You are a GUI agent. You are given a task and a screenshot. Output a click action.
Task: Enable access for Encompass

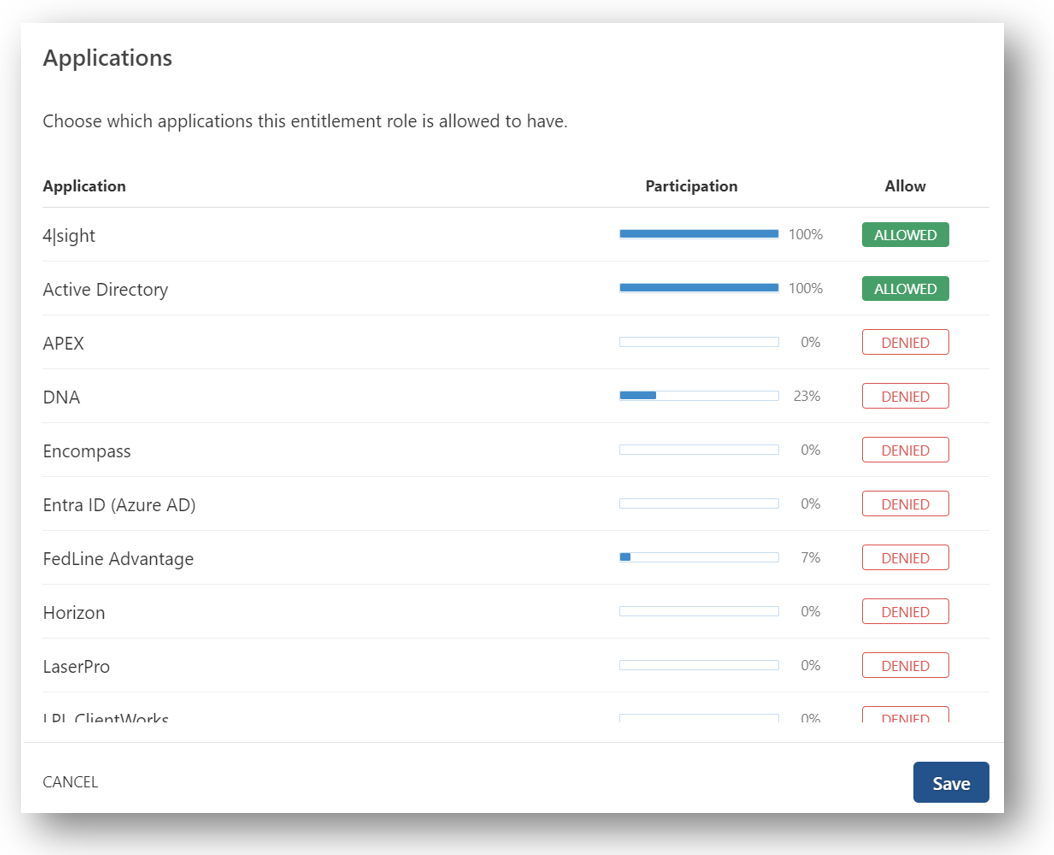tap(905, 451)
